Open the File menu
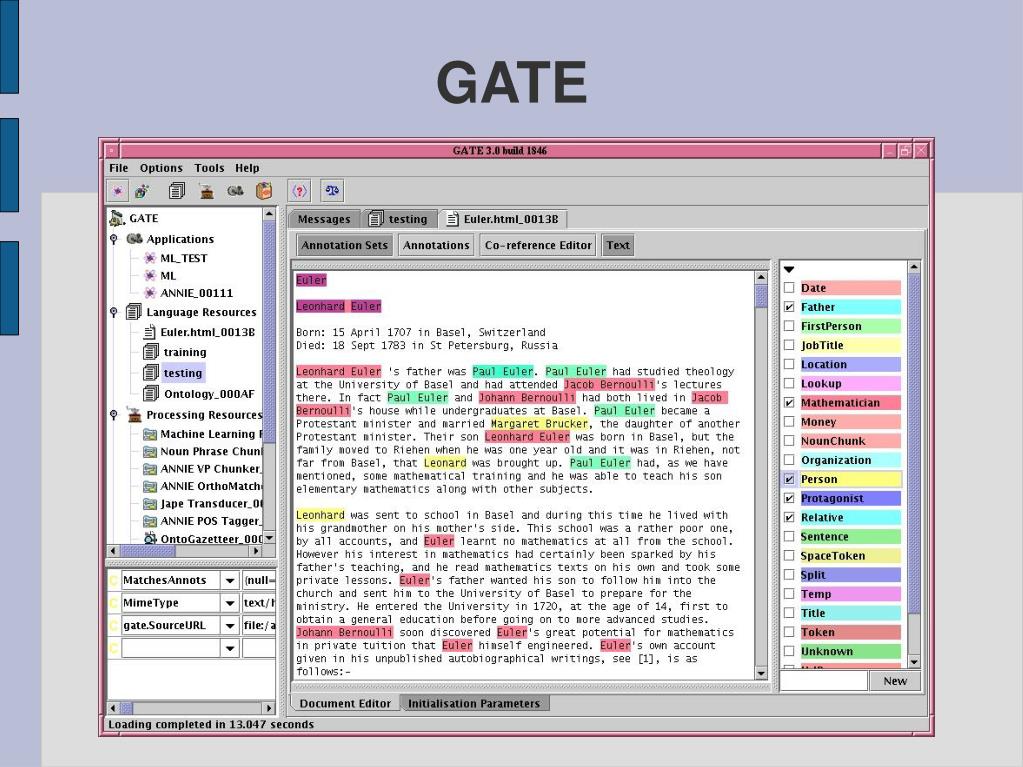The width and height of the screenshot is (1023, 767). (118, 168)
